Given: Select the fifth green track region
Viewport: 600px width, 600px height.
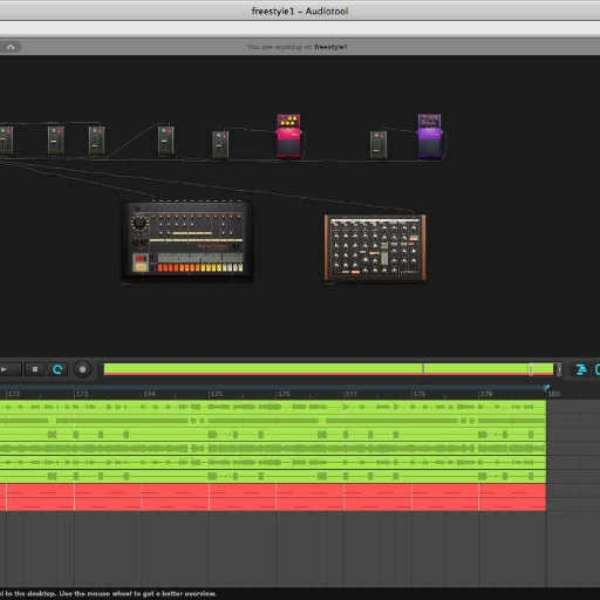Looking at the screenshot, I should (273, 462).
